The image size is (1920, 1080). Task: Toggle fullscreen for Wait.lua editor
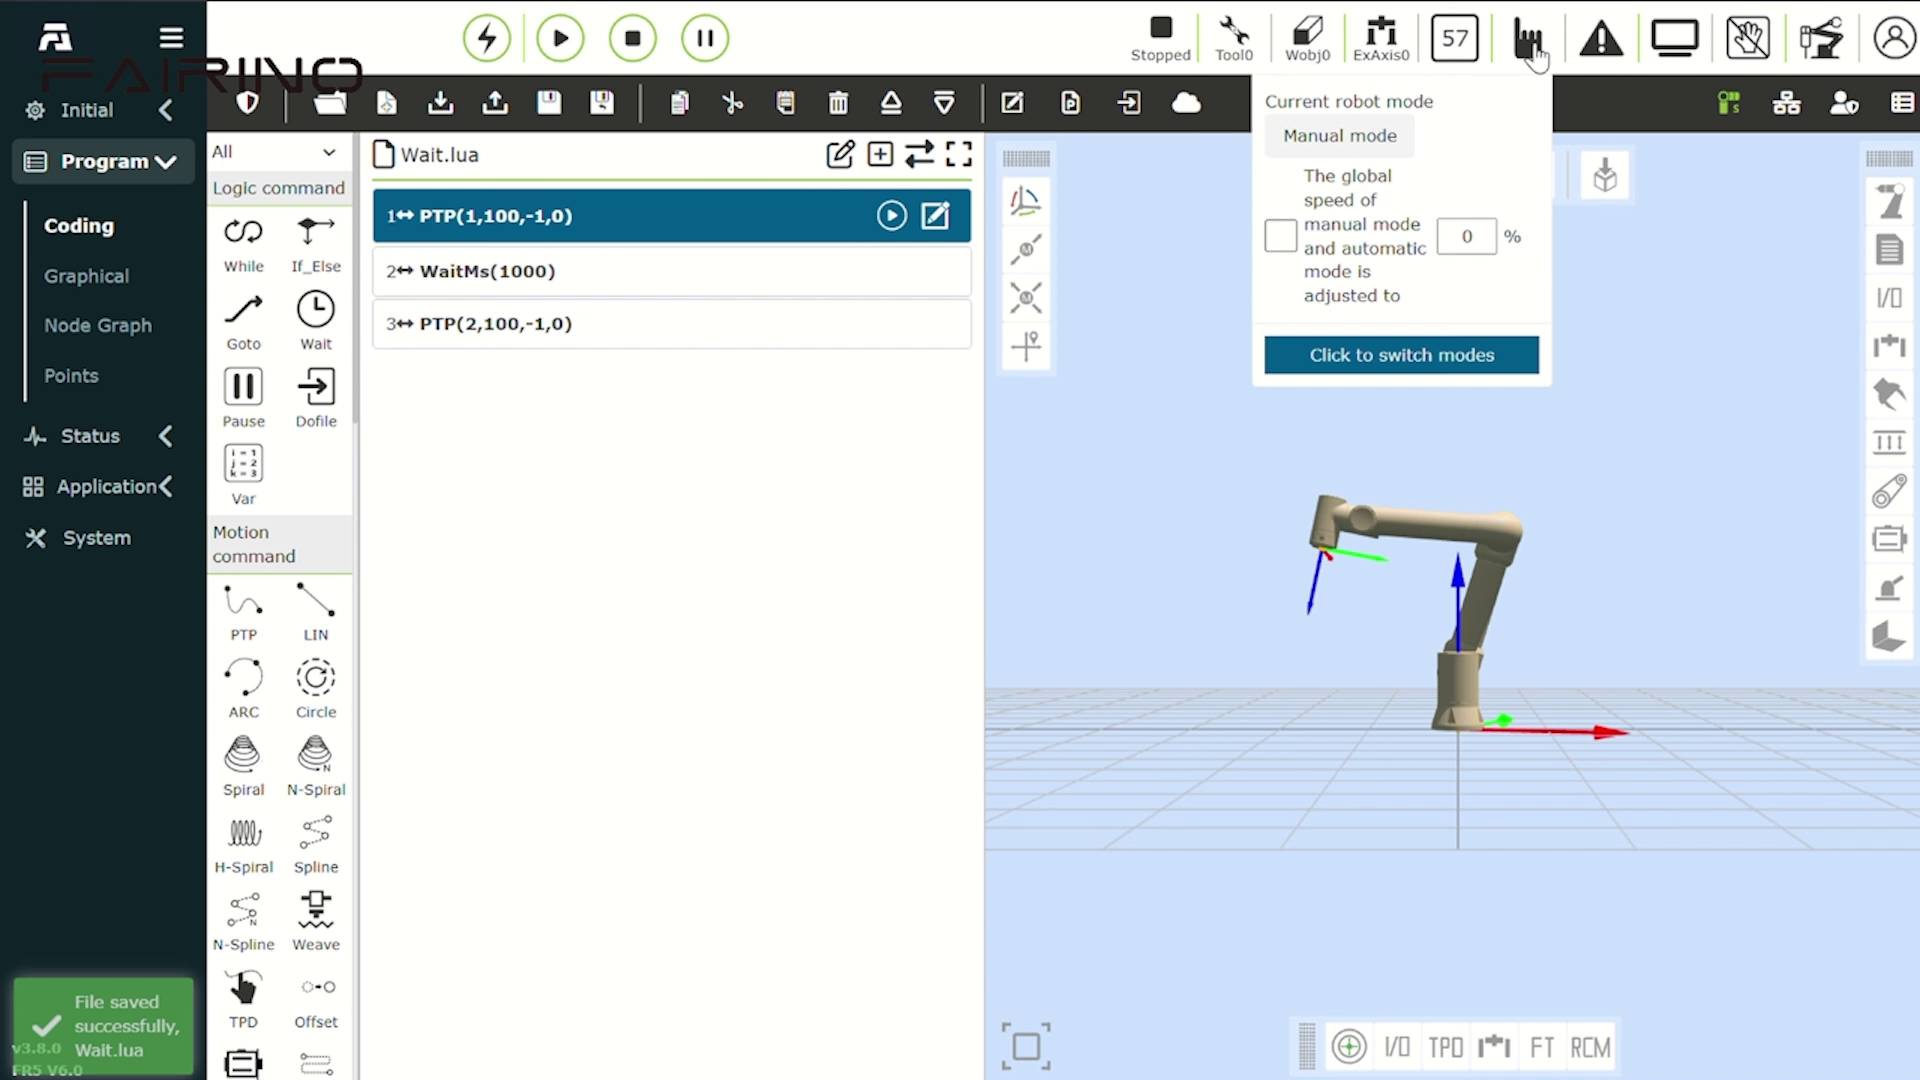point(958,154)
